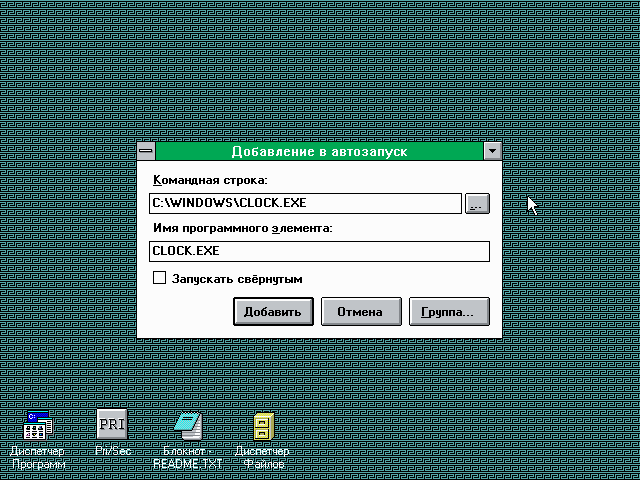Open the Группа... group selection dialog

click(x=448, y=312)
